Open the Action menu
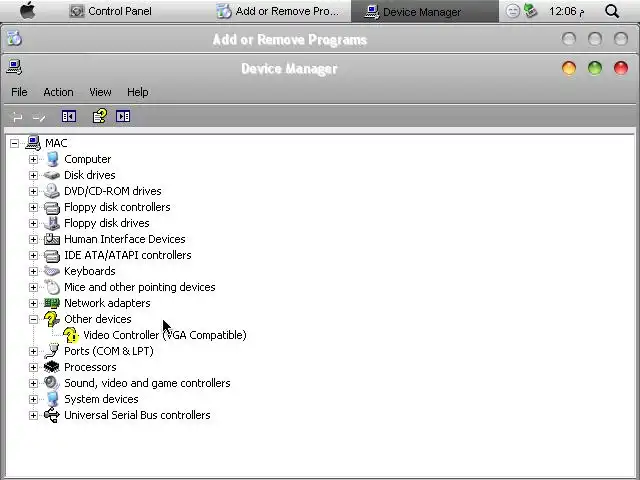The image size is (640, 480). (x=58, y=92)
